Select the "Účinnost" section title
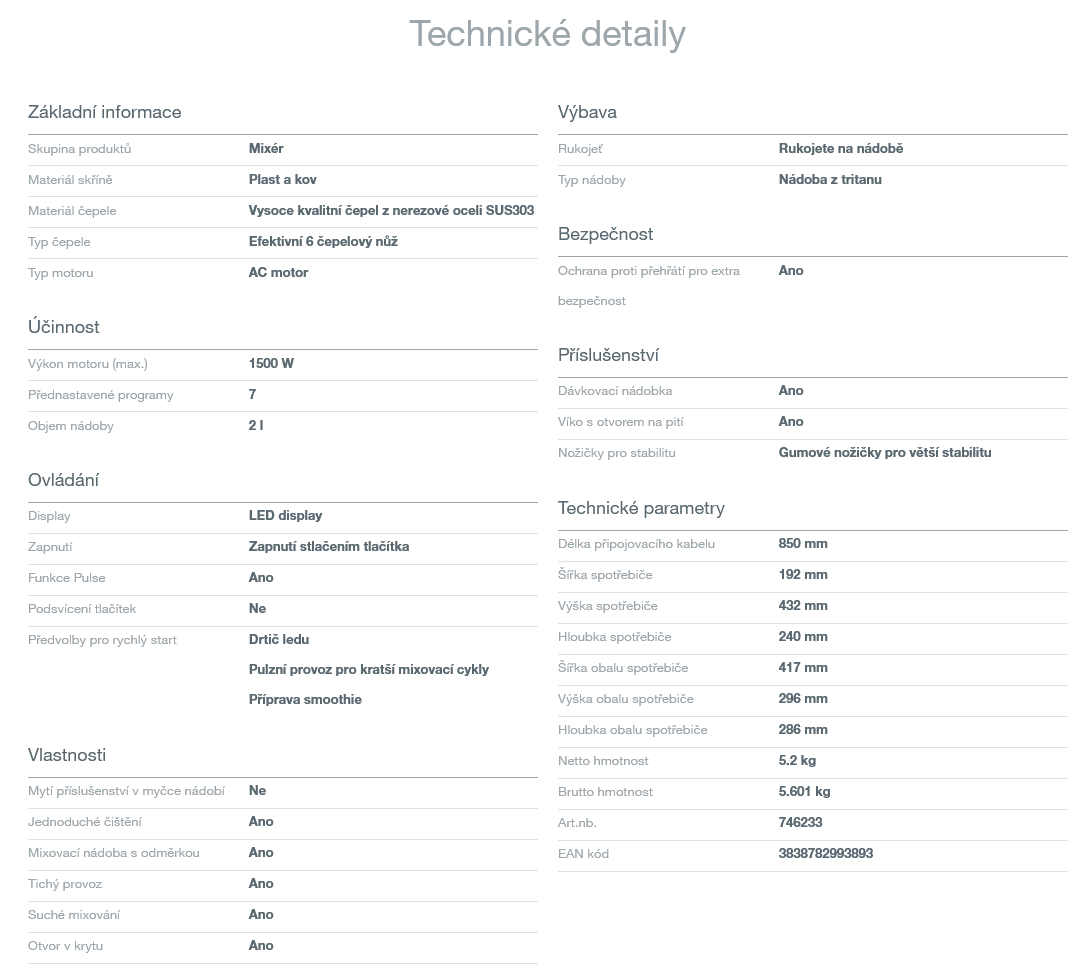 point(64,327)
